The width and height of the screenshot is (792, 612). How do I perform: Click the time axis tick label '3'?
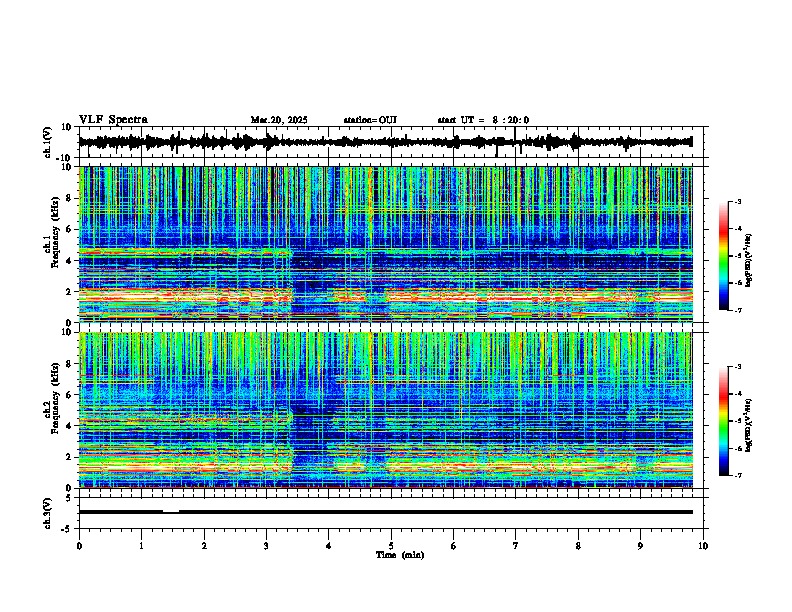[266, 546]
